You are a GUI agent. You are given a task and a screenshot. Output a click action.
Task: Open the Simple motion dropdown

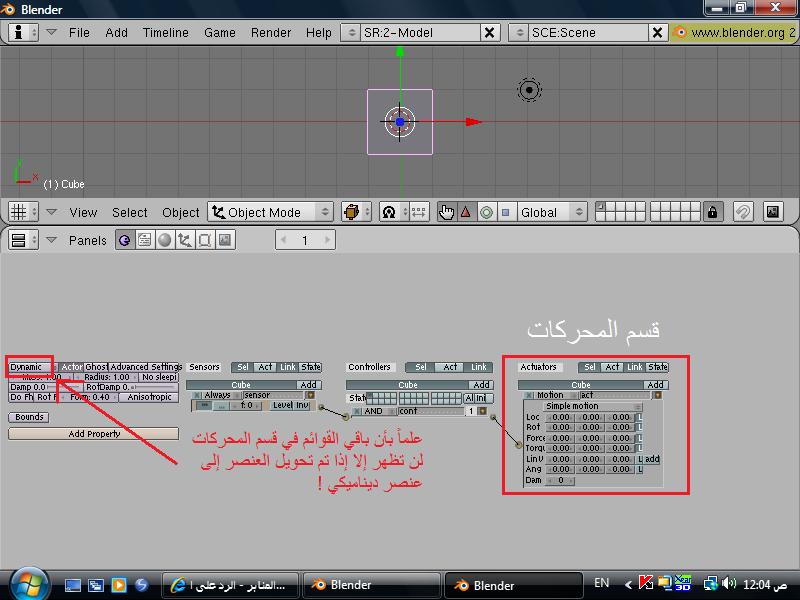click(594, 406)
